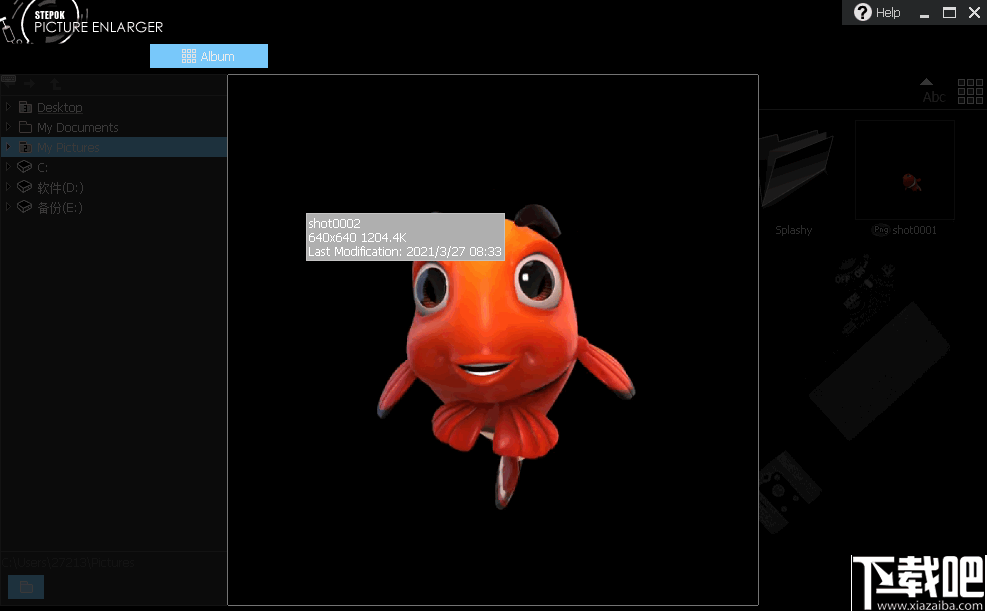Expand the 软件(D:) drive node
Screen dimensions: 987x611
8,187
